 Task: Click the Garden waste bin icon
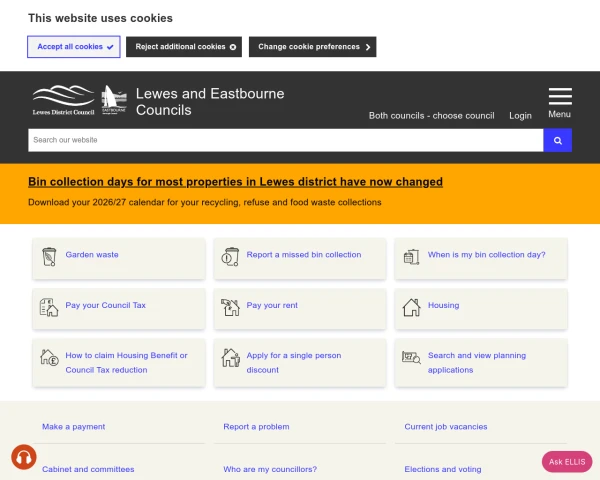[49, 257]
